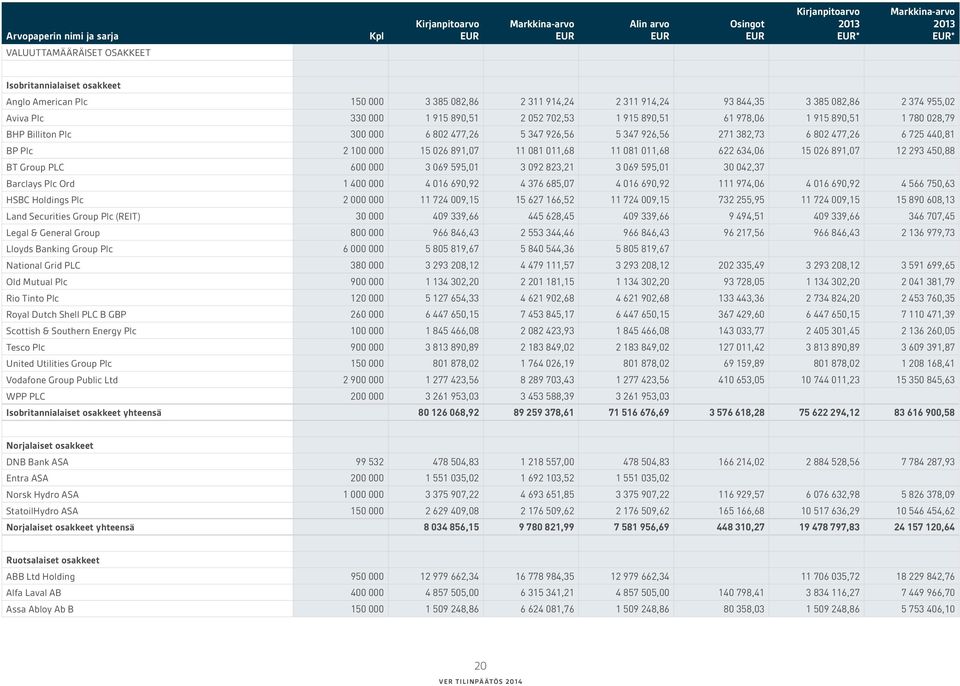Viewport: 960px width, 686px height.
Task: Click the 'Alfa Laval AB' security name
Action: click(34, 593)
